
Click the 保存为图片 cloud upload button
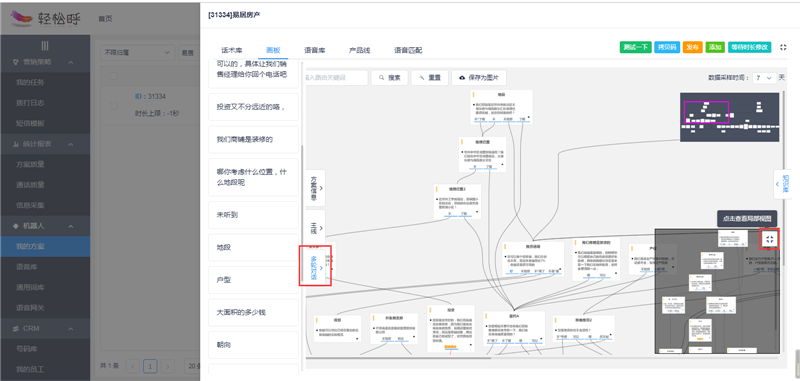pyautogui.click(x=479, y=78)
